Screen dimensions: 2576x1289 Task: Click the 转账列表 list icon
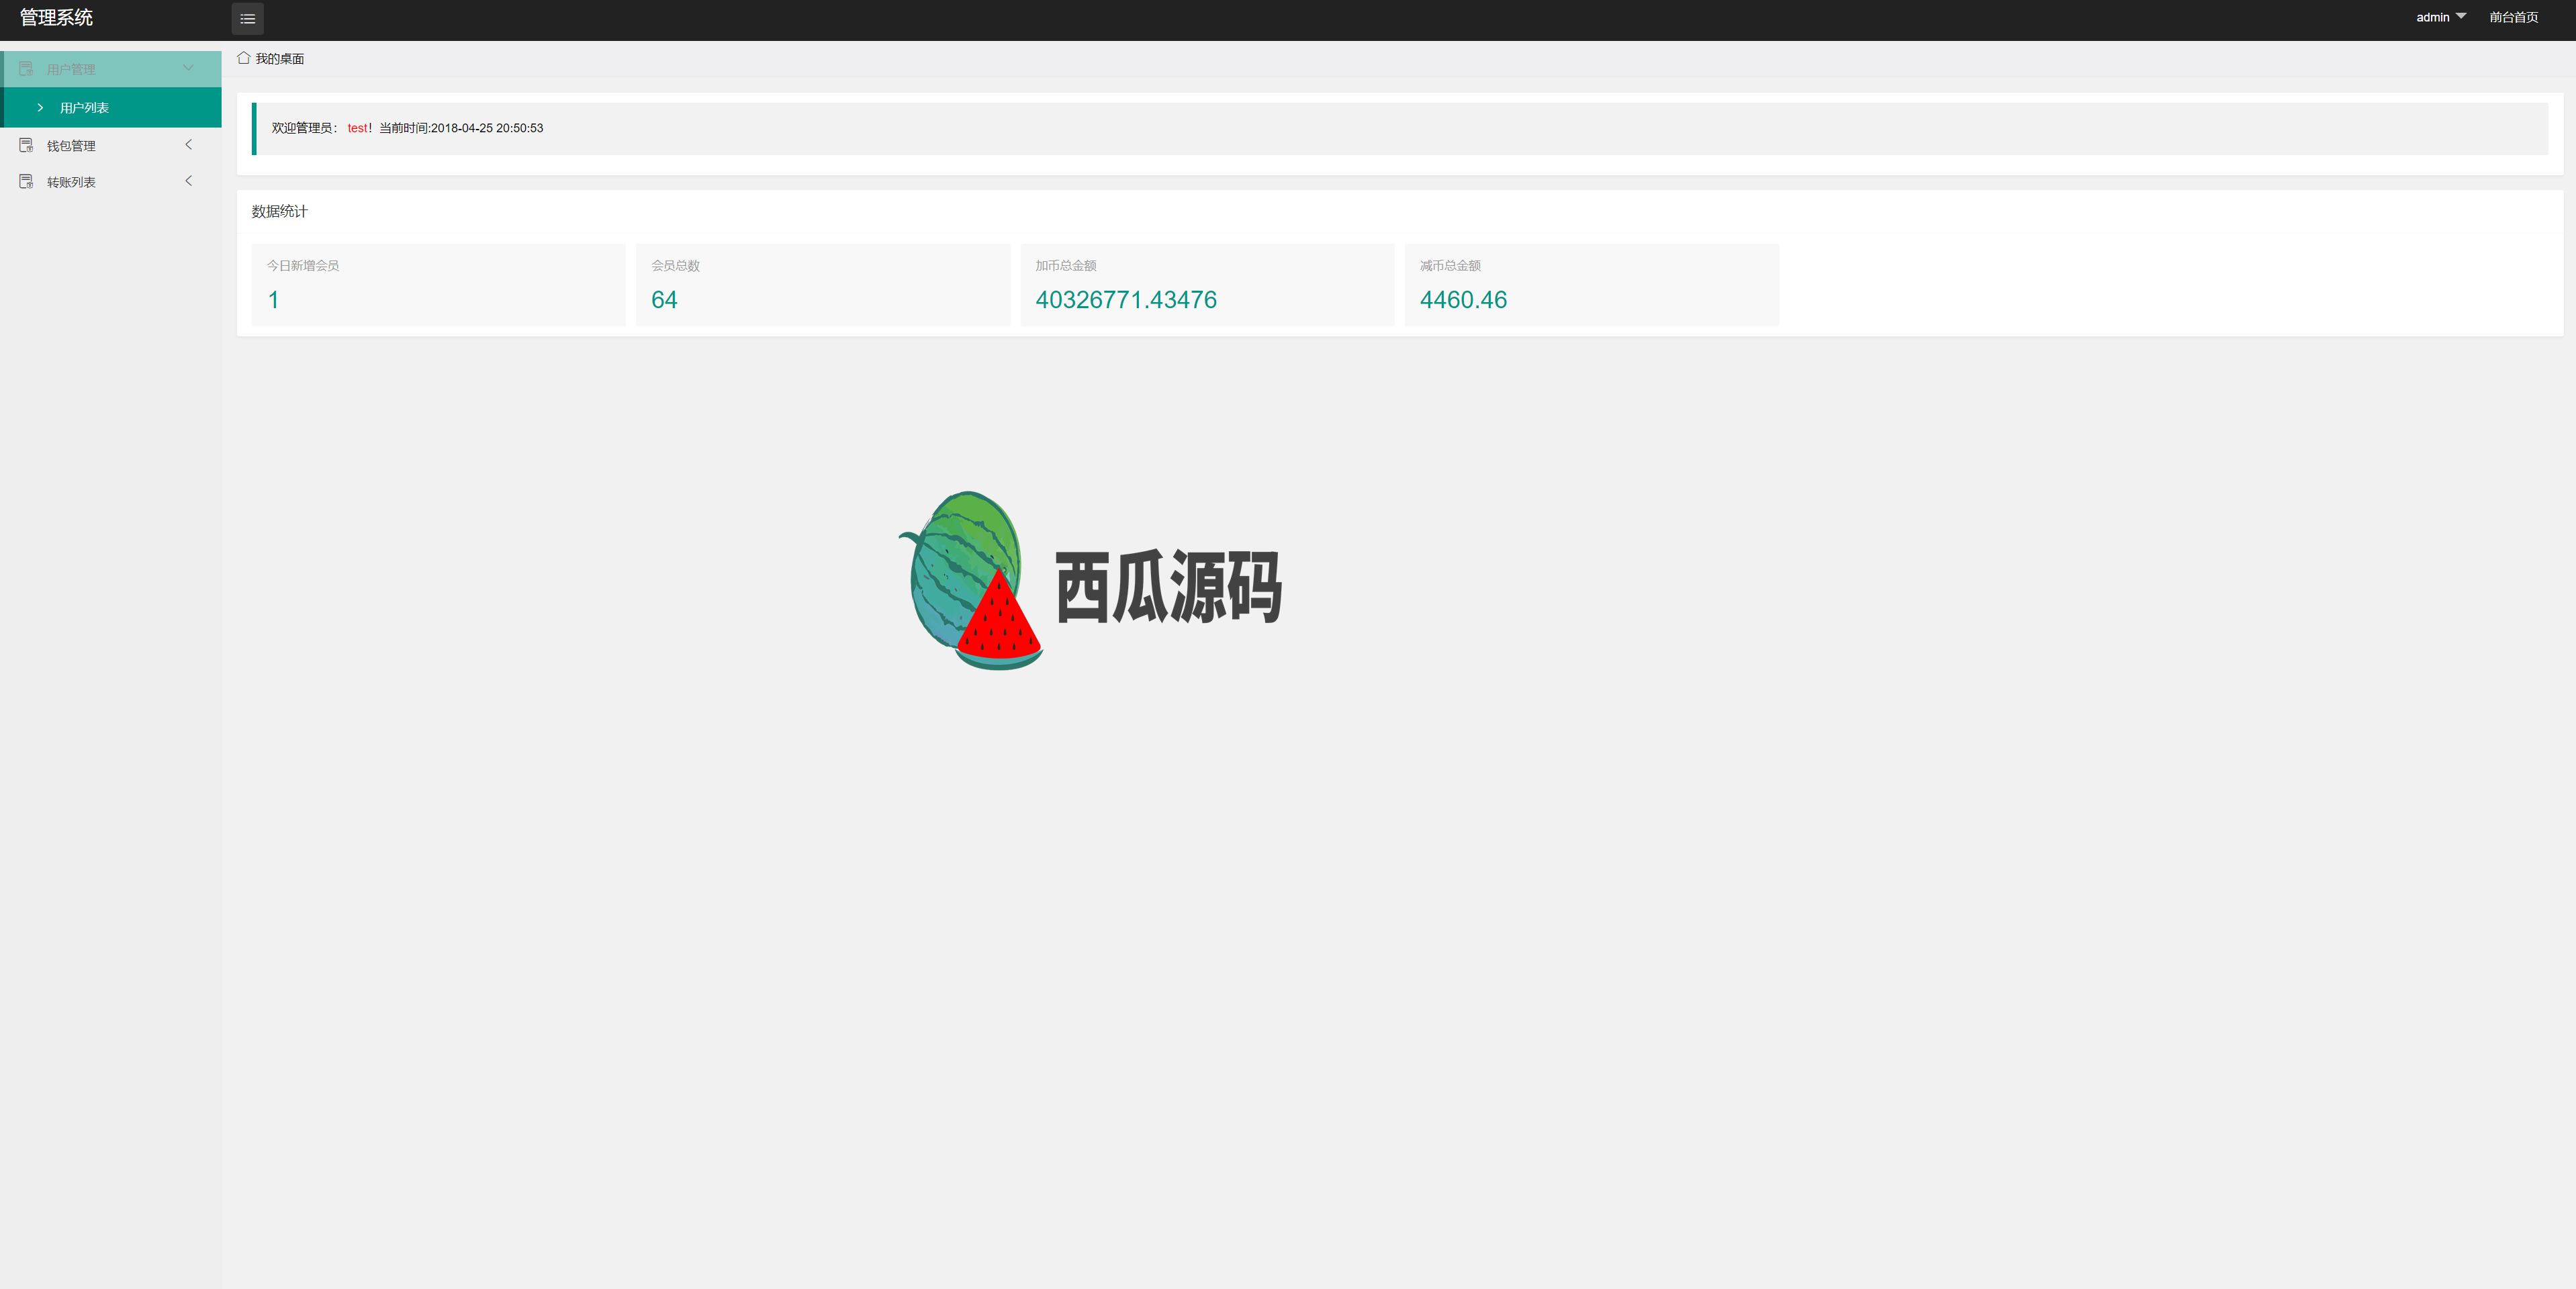coord(26,181)
